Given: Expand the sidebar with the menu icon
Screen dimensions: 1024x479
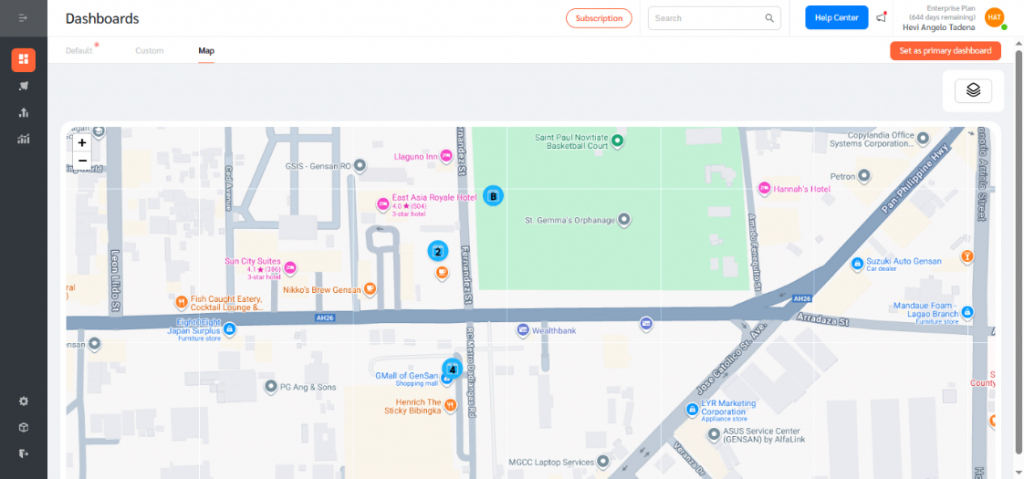Looking at the screenshot, I should click(x=24, y=18).
